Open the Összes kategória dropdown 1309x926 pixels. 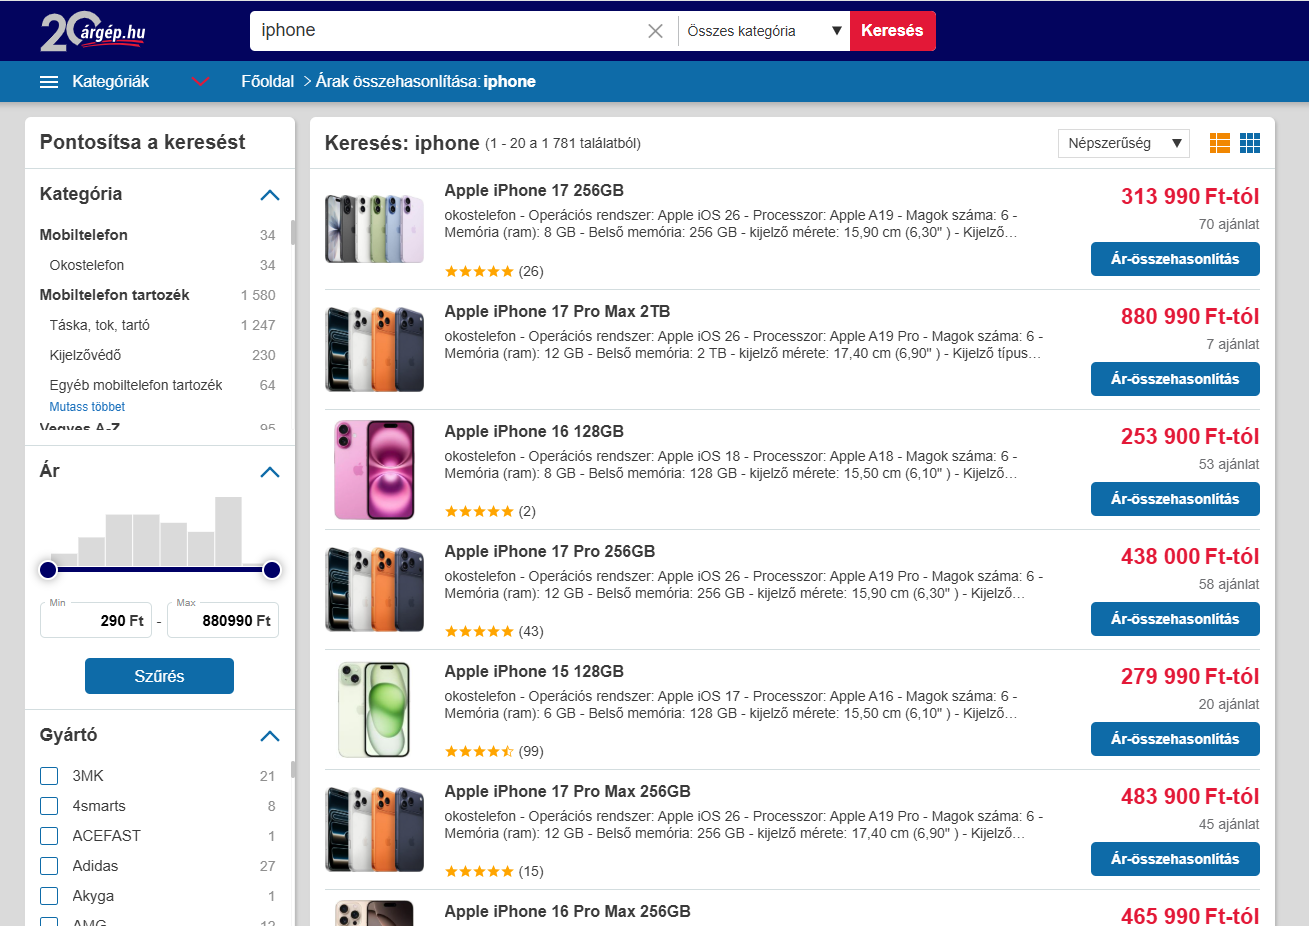(764, 31)
